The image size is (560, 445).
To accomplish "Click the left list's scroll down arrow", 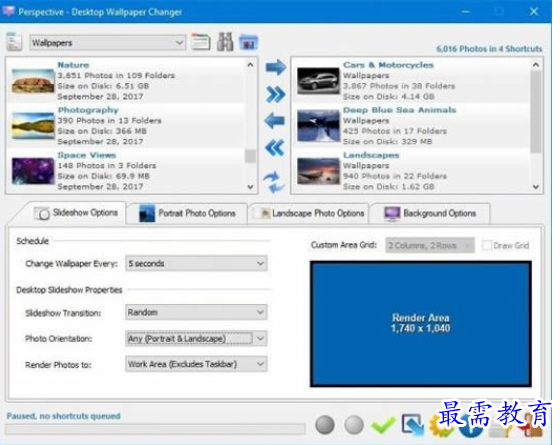I will [250, 187].
